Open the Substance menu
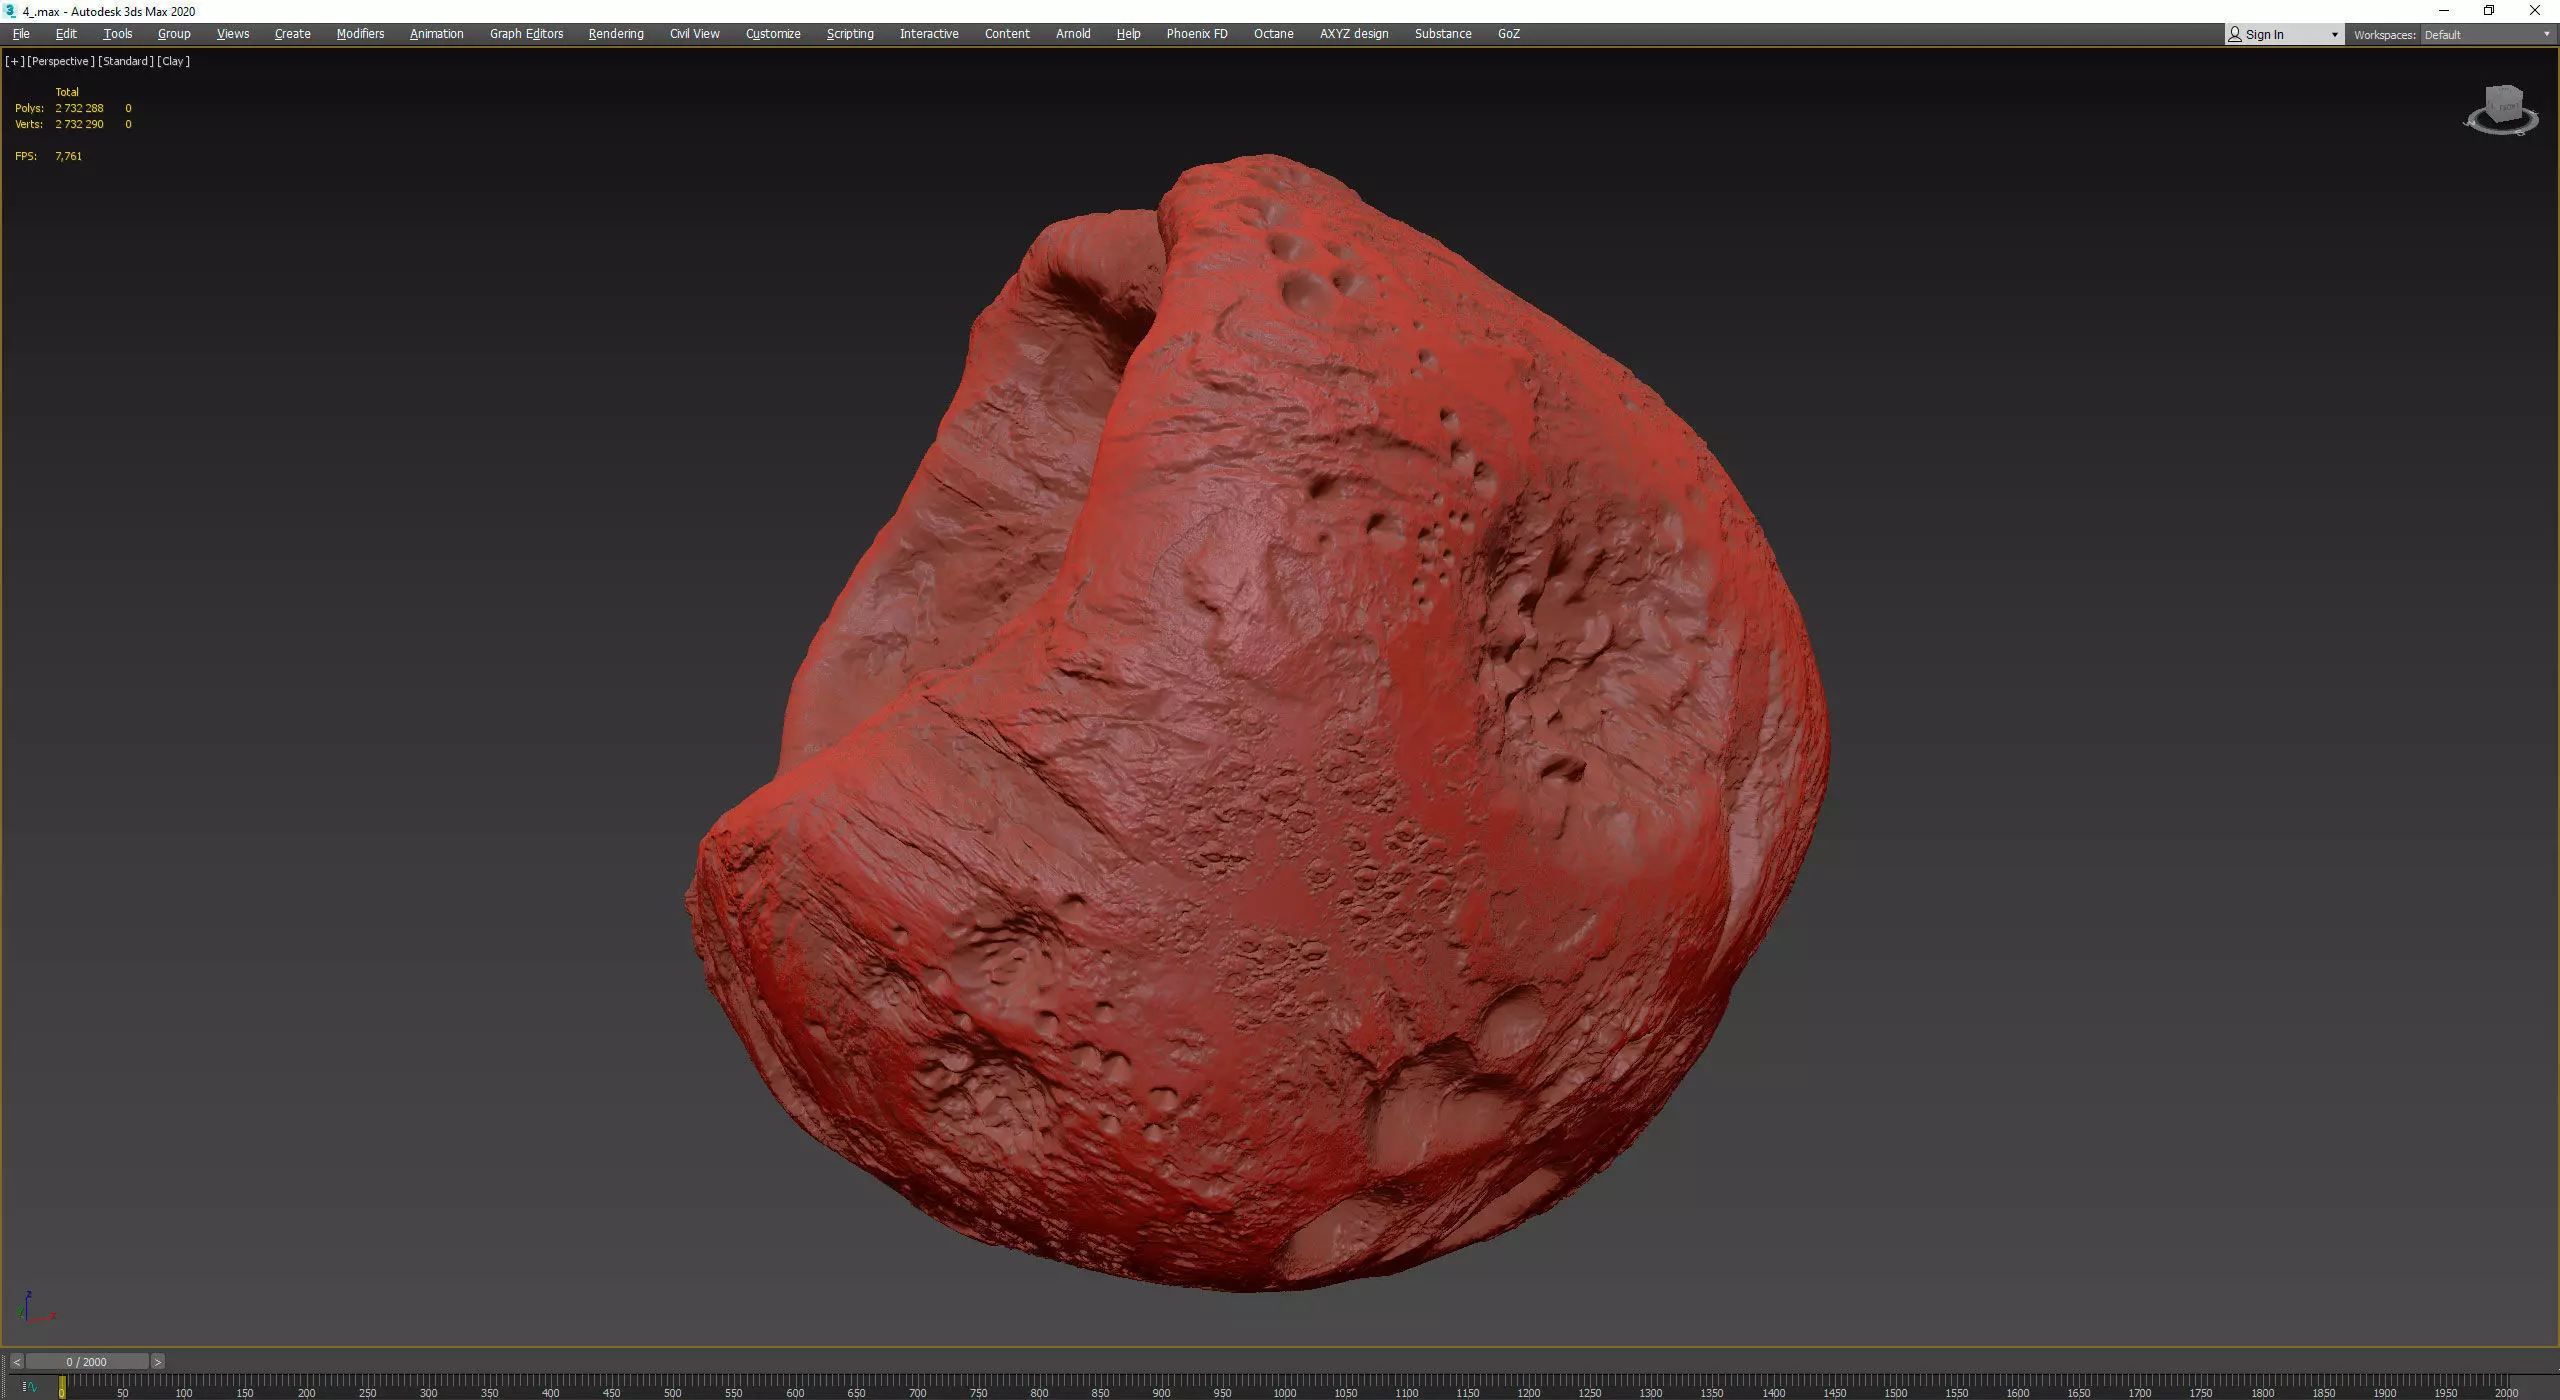Image resolution: width=2560 pixels, height=1400 pixels. (x=1443, y=34)
